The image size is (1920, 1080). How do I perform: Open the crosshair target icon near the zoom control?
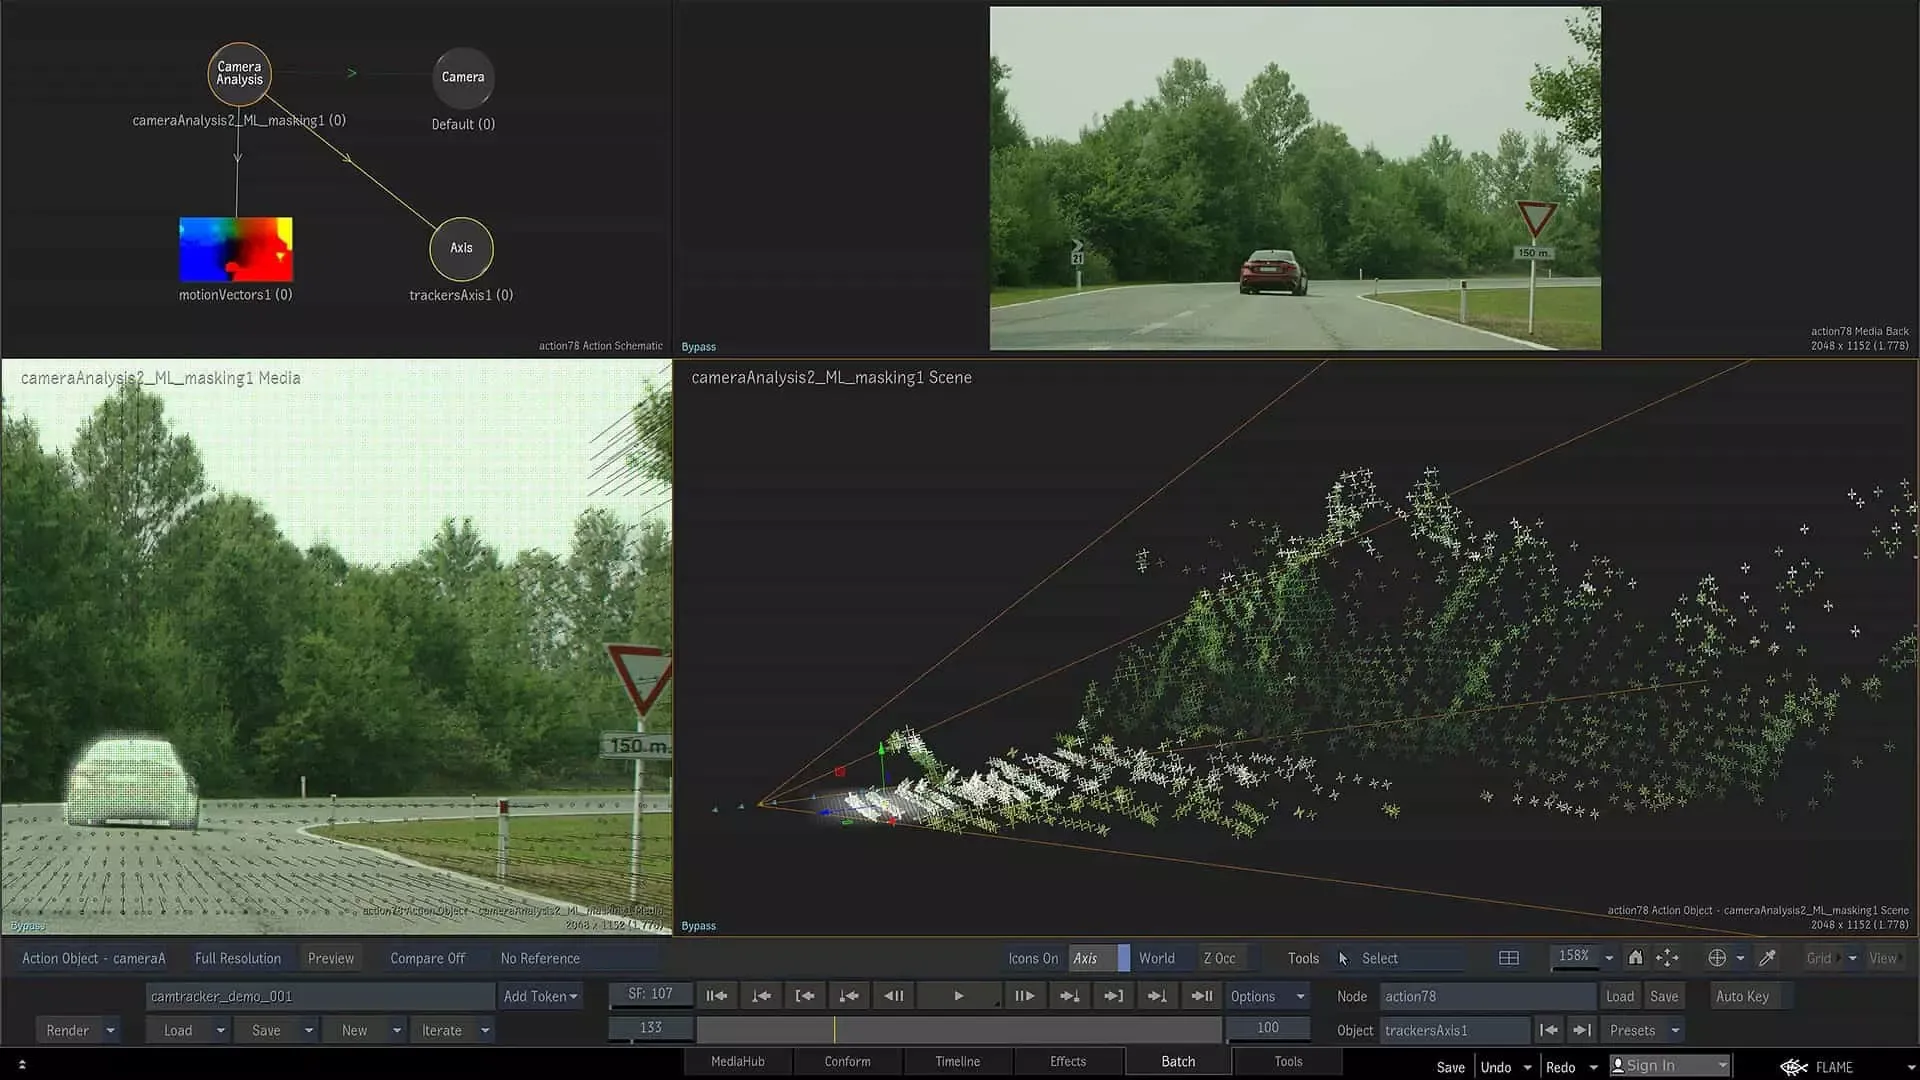coord(1718,957)
